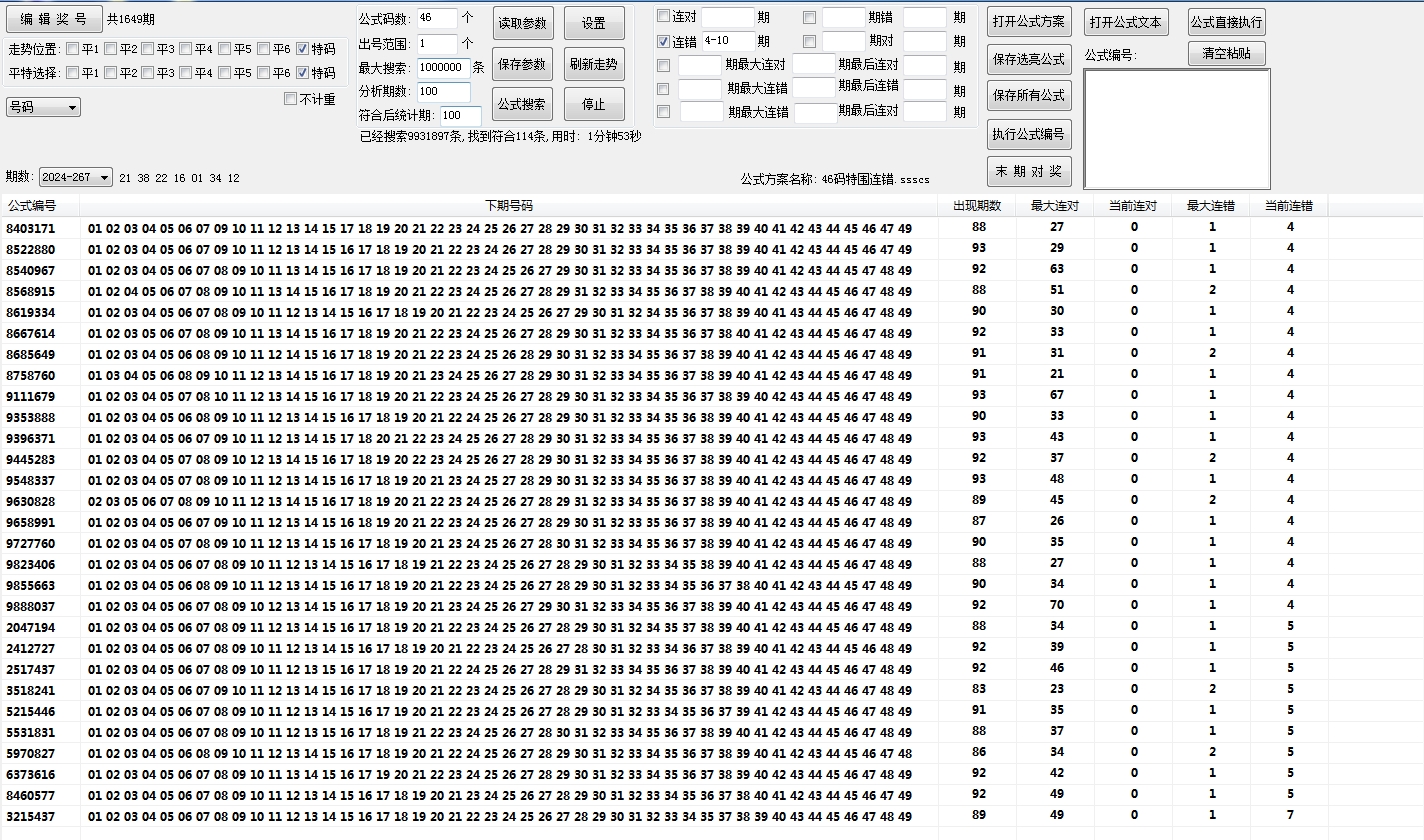This screenshot has width=1424, height=840.
Task: Click 停止 to stop searching
Action: coord(593,104)
